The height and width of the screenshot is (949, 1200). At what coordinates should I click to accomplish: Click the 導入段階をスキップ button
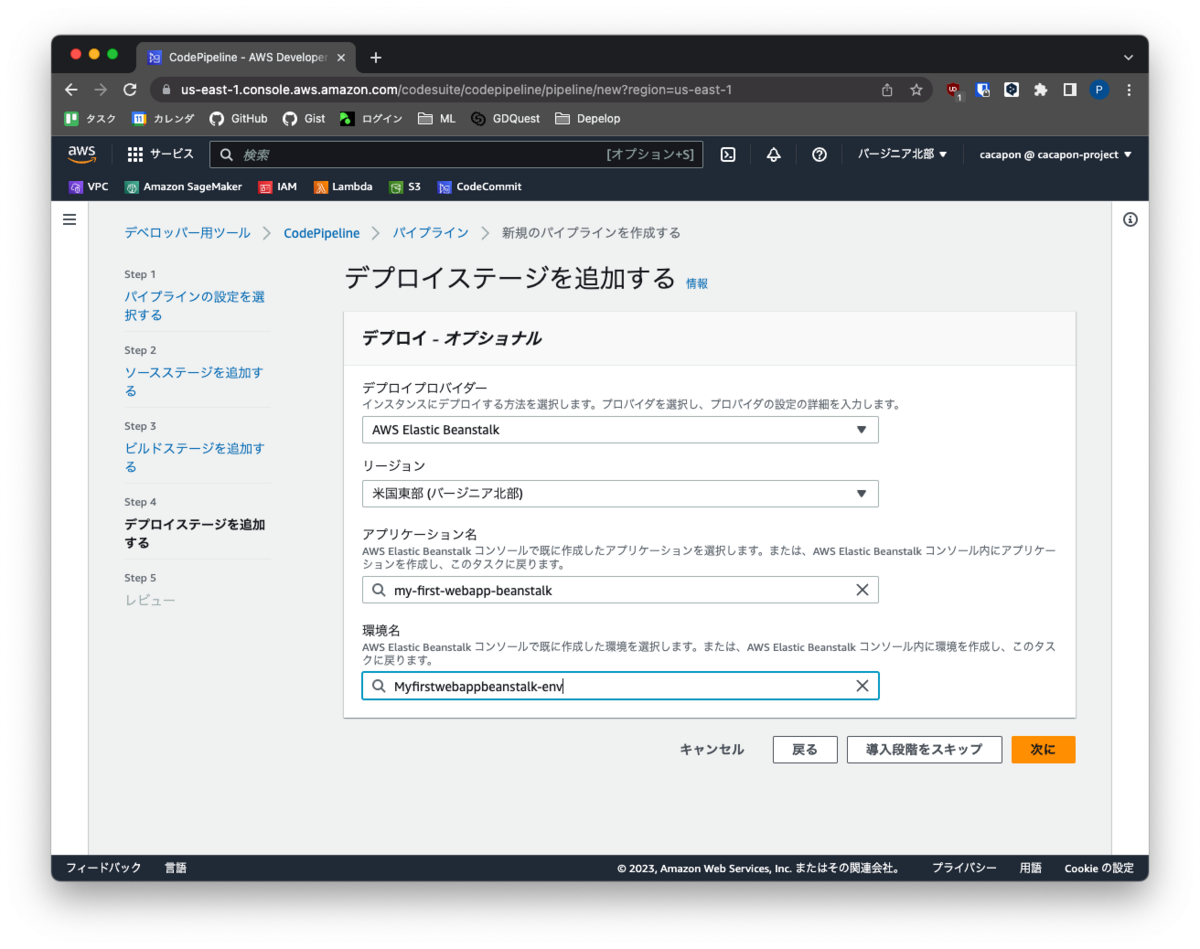click(924, 749)
